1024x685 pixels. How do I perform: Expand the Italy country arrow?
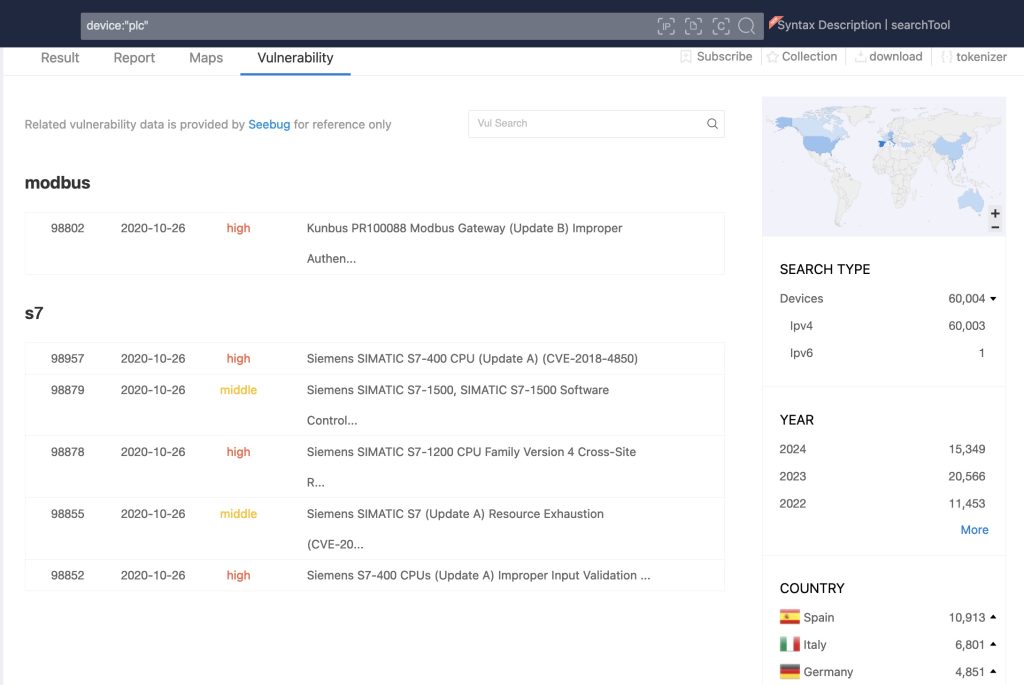point(993,644)
